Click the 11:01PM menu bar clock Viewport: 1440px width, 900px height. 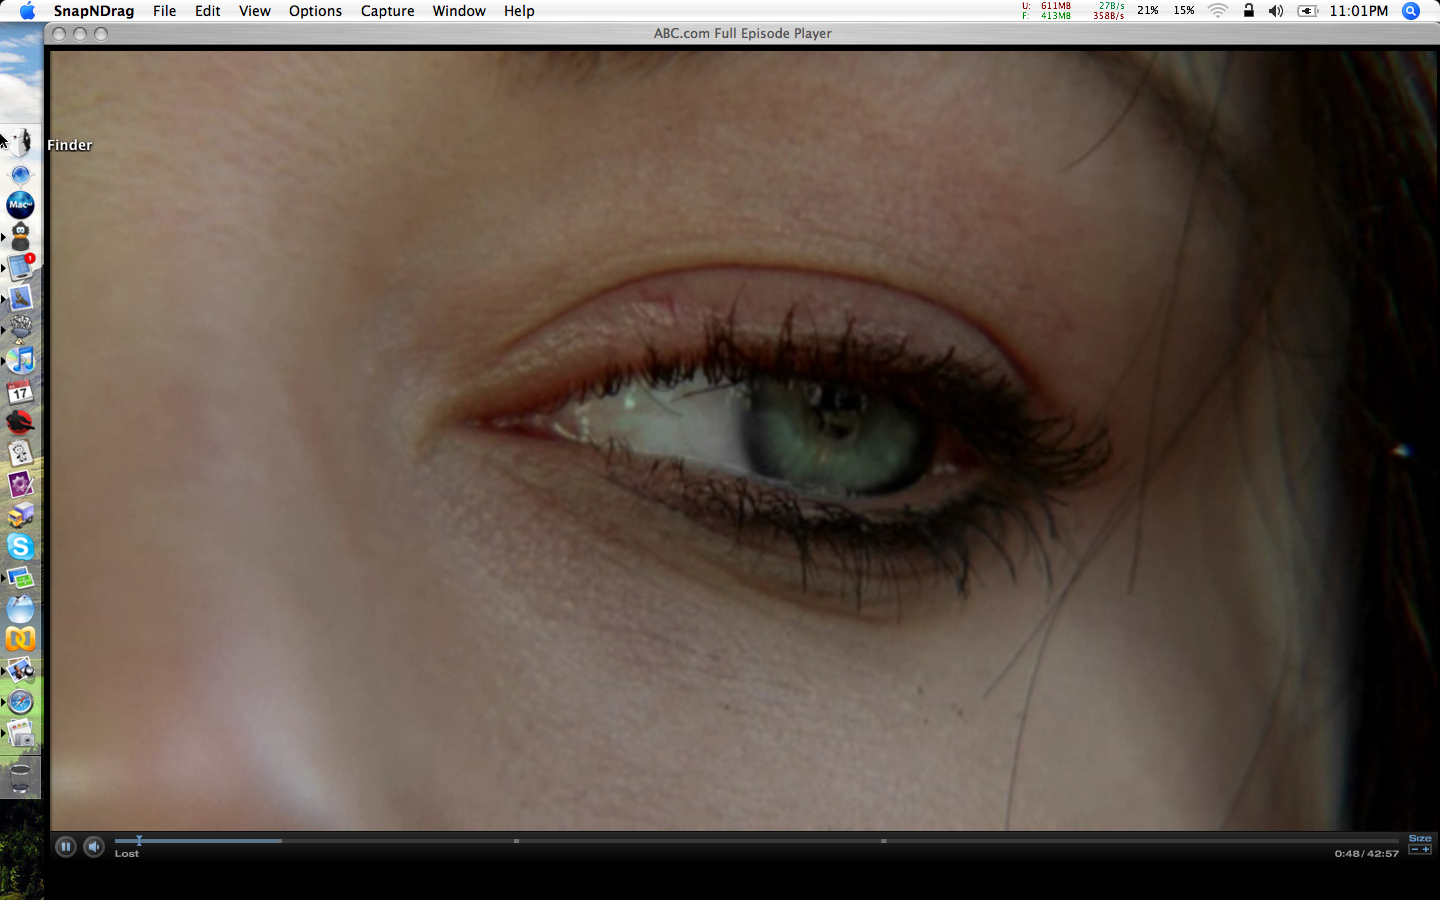point(1359,11)
